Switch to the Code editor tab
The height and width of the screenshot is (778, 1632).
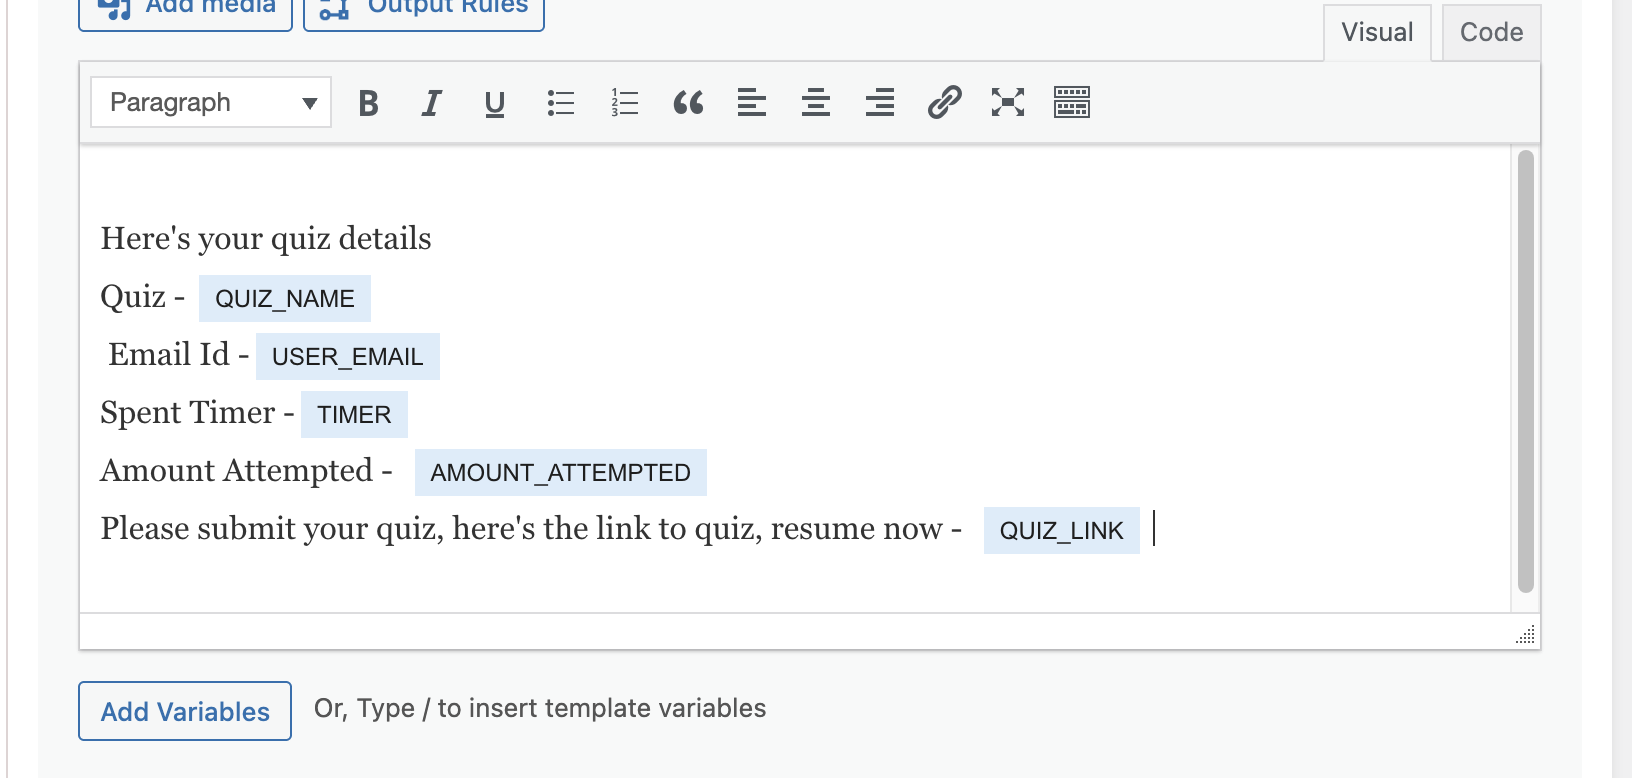tap(1491, 33)
